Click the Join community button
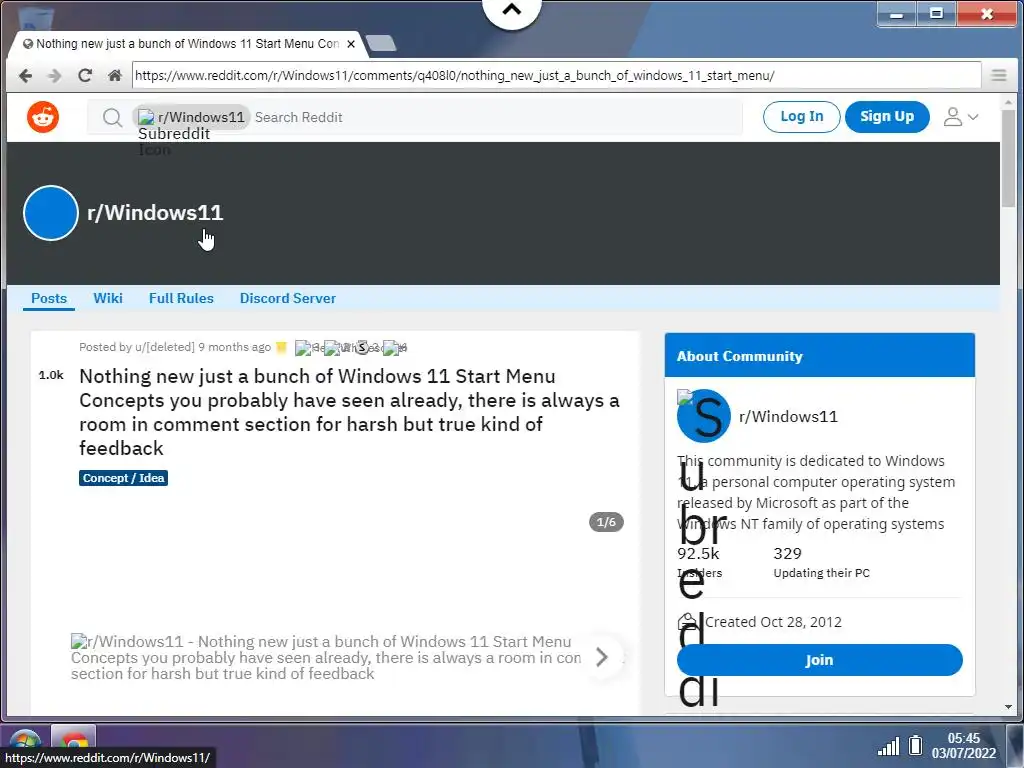 [x=820, y=660]
